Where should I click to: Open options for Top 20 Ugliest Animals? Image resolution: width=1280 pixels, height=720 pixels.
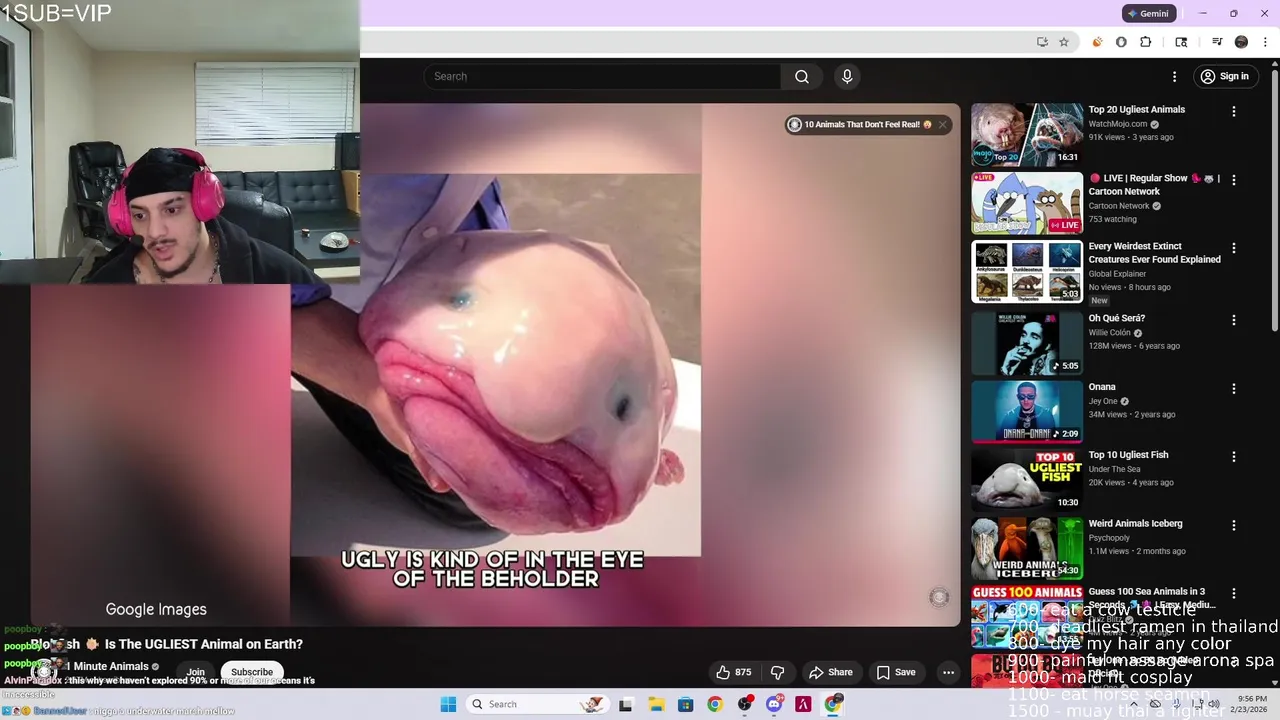[x=1234, y=111]
